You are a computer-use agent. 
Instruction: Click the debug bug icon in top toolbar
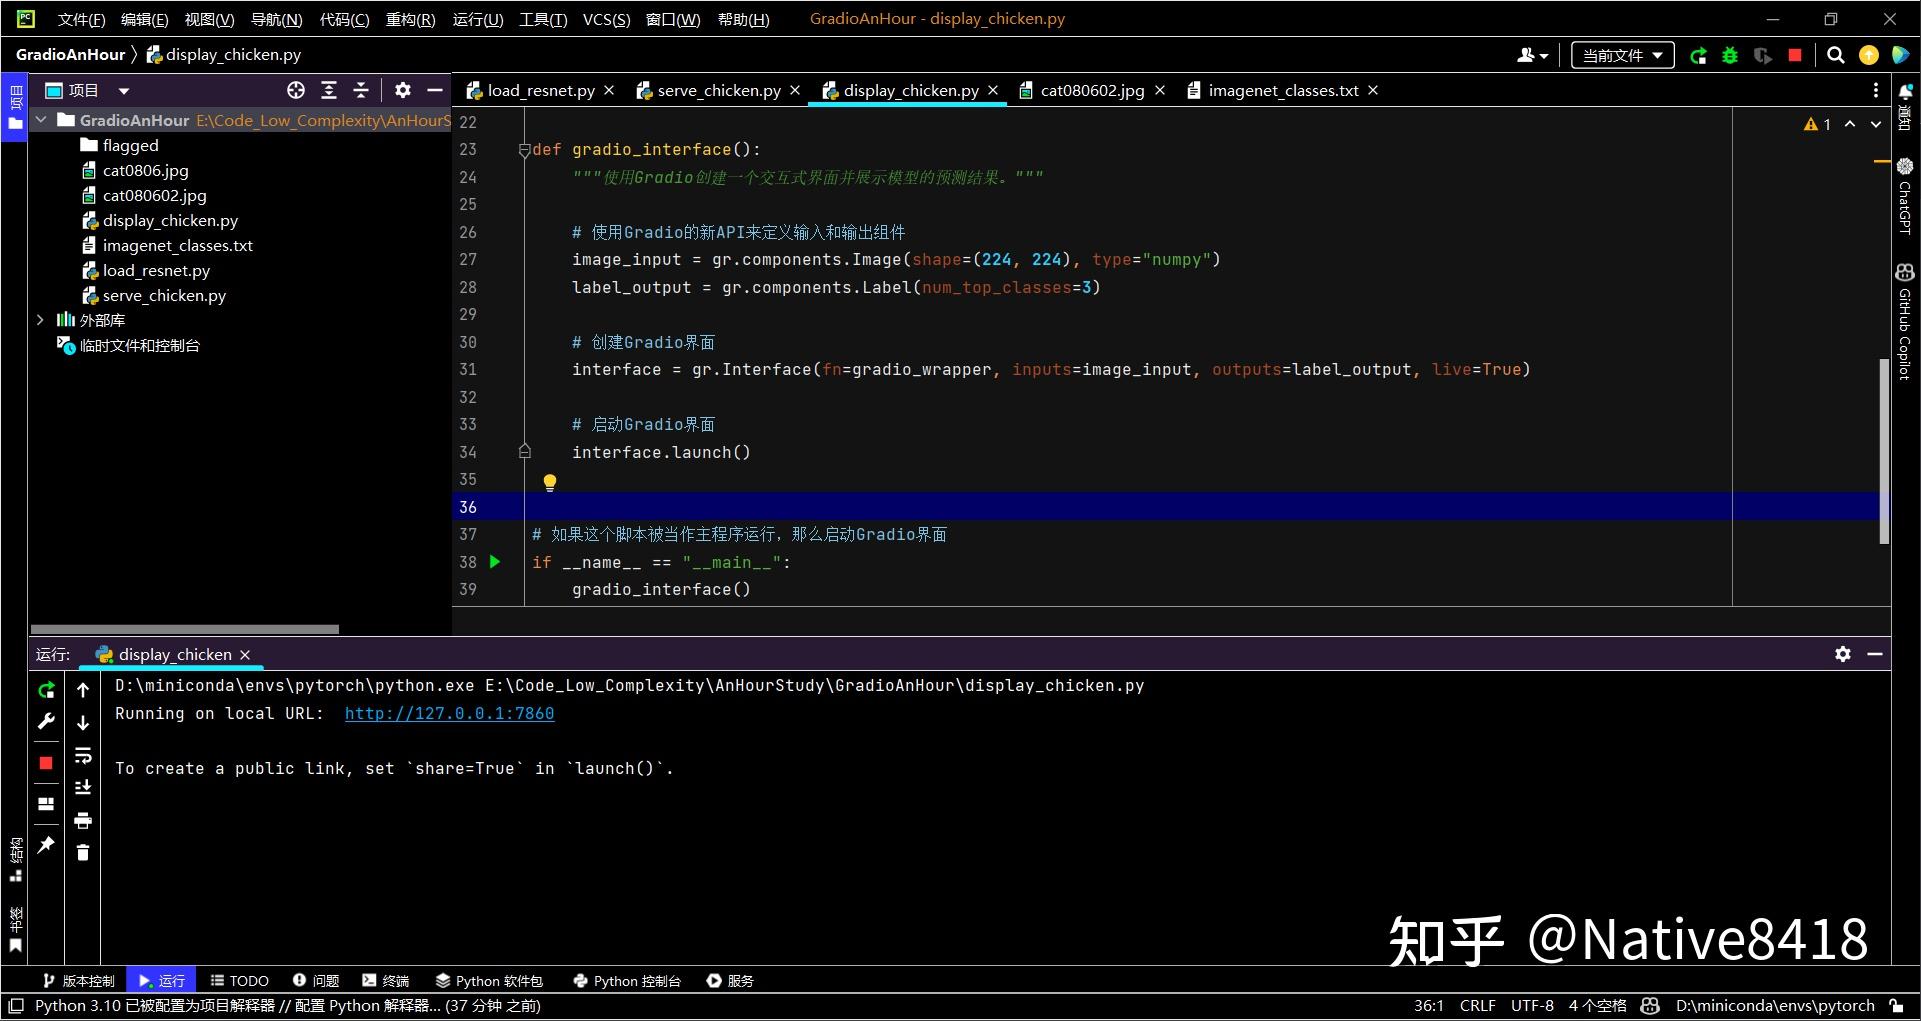(1730, 56)
